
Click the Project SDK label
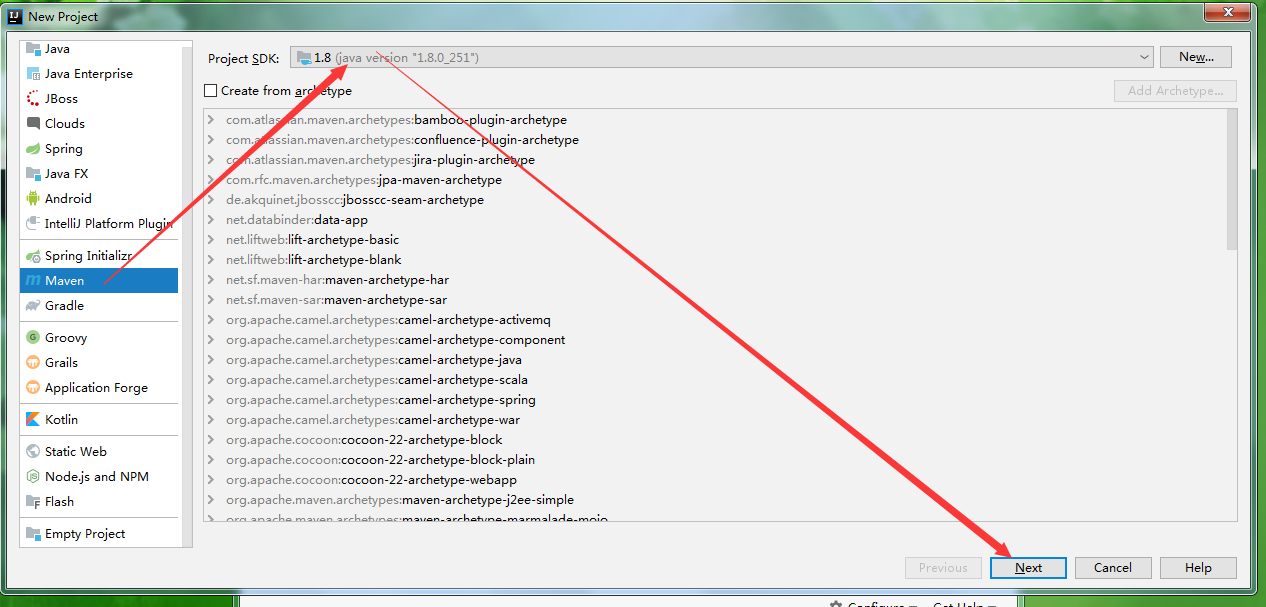243,59
